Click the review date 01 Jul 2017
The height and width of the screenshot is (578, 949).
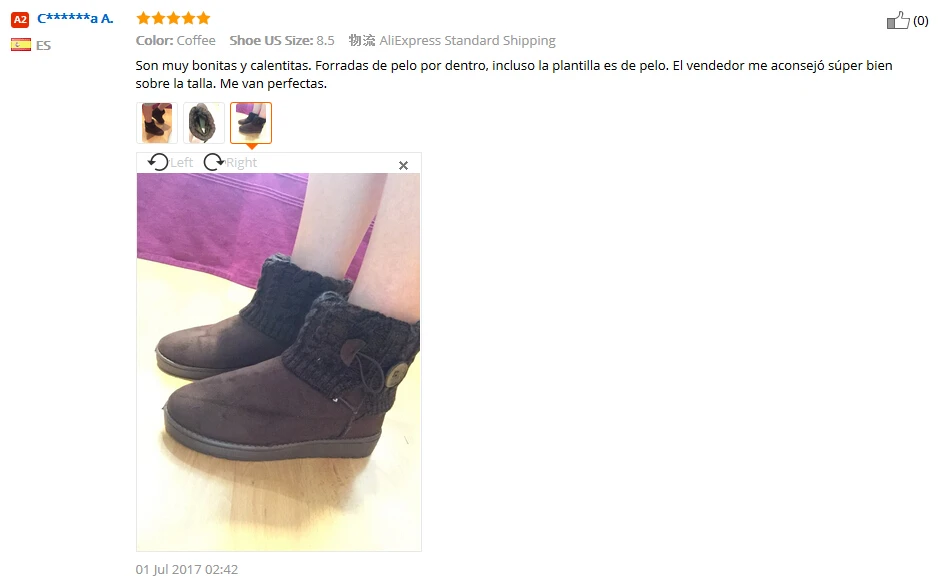(187, 570)
